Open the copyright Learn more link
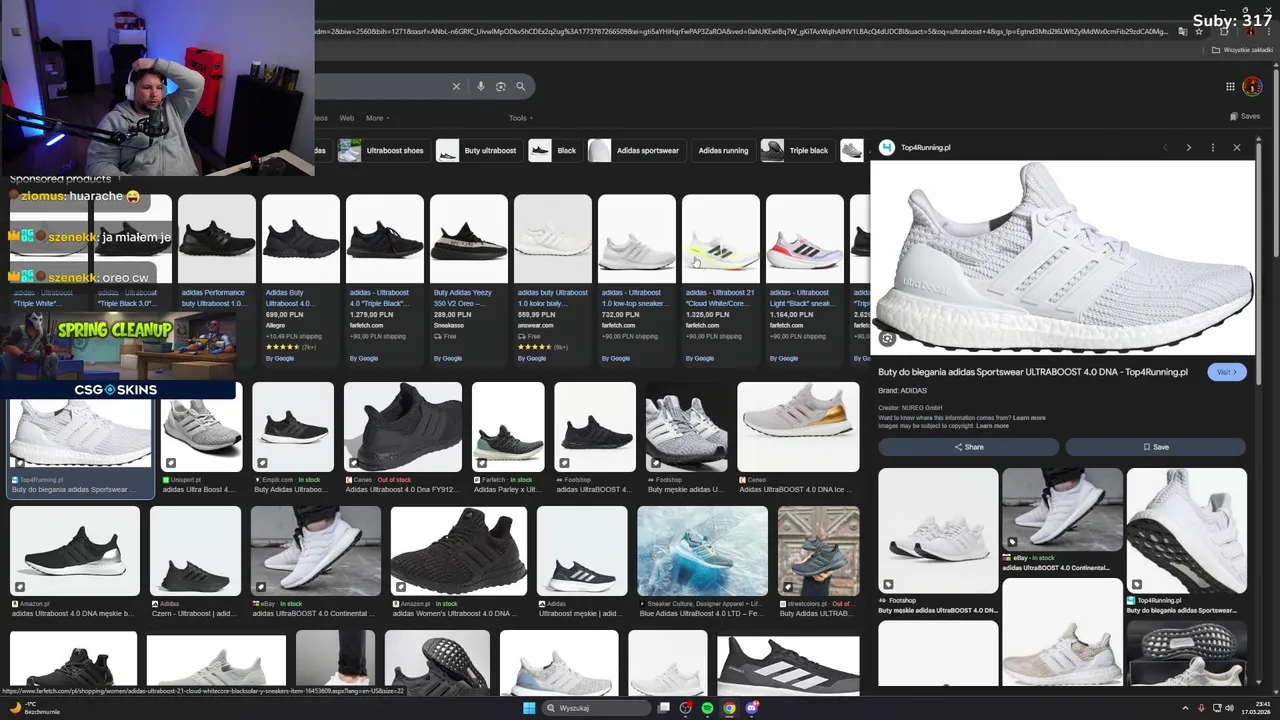 [992, 426]
